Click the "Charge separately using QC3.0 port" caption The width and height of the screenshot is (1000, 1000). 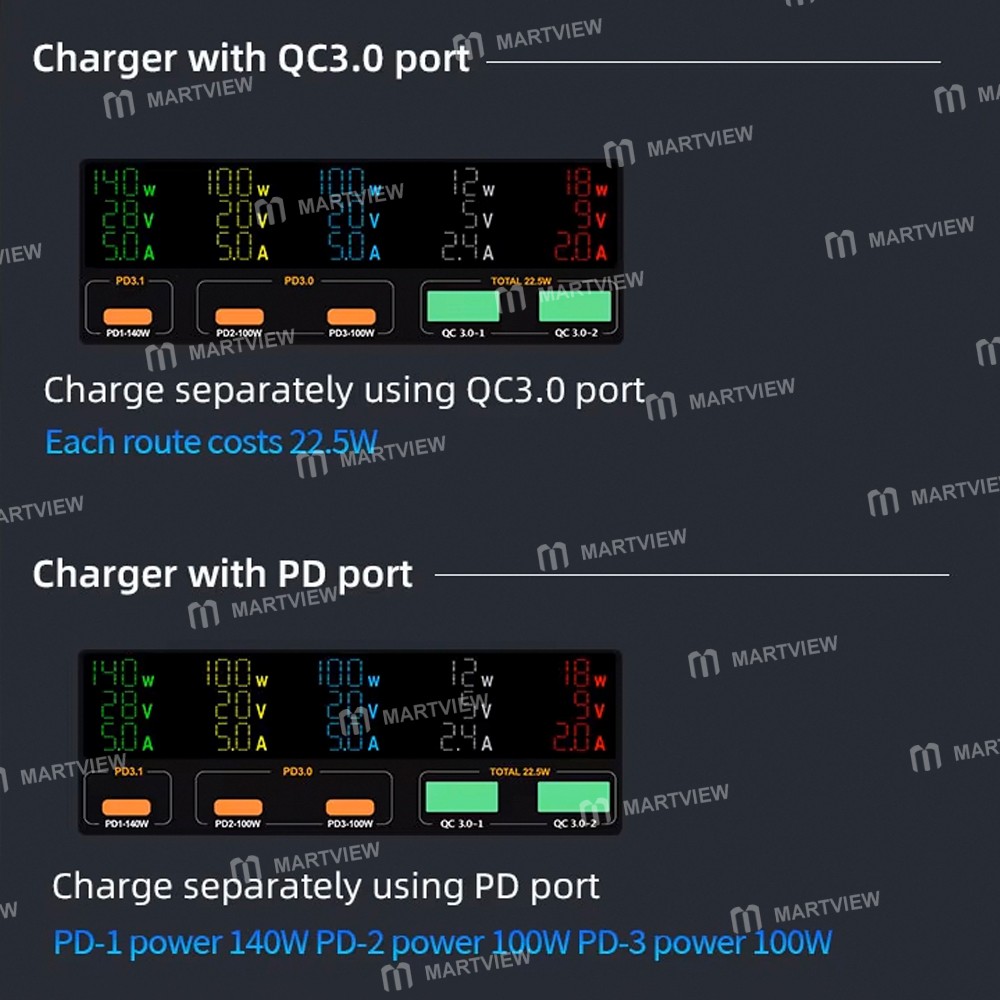click(x=344, y=390)
